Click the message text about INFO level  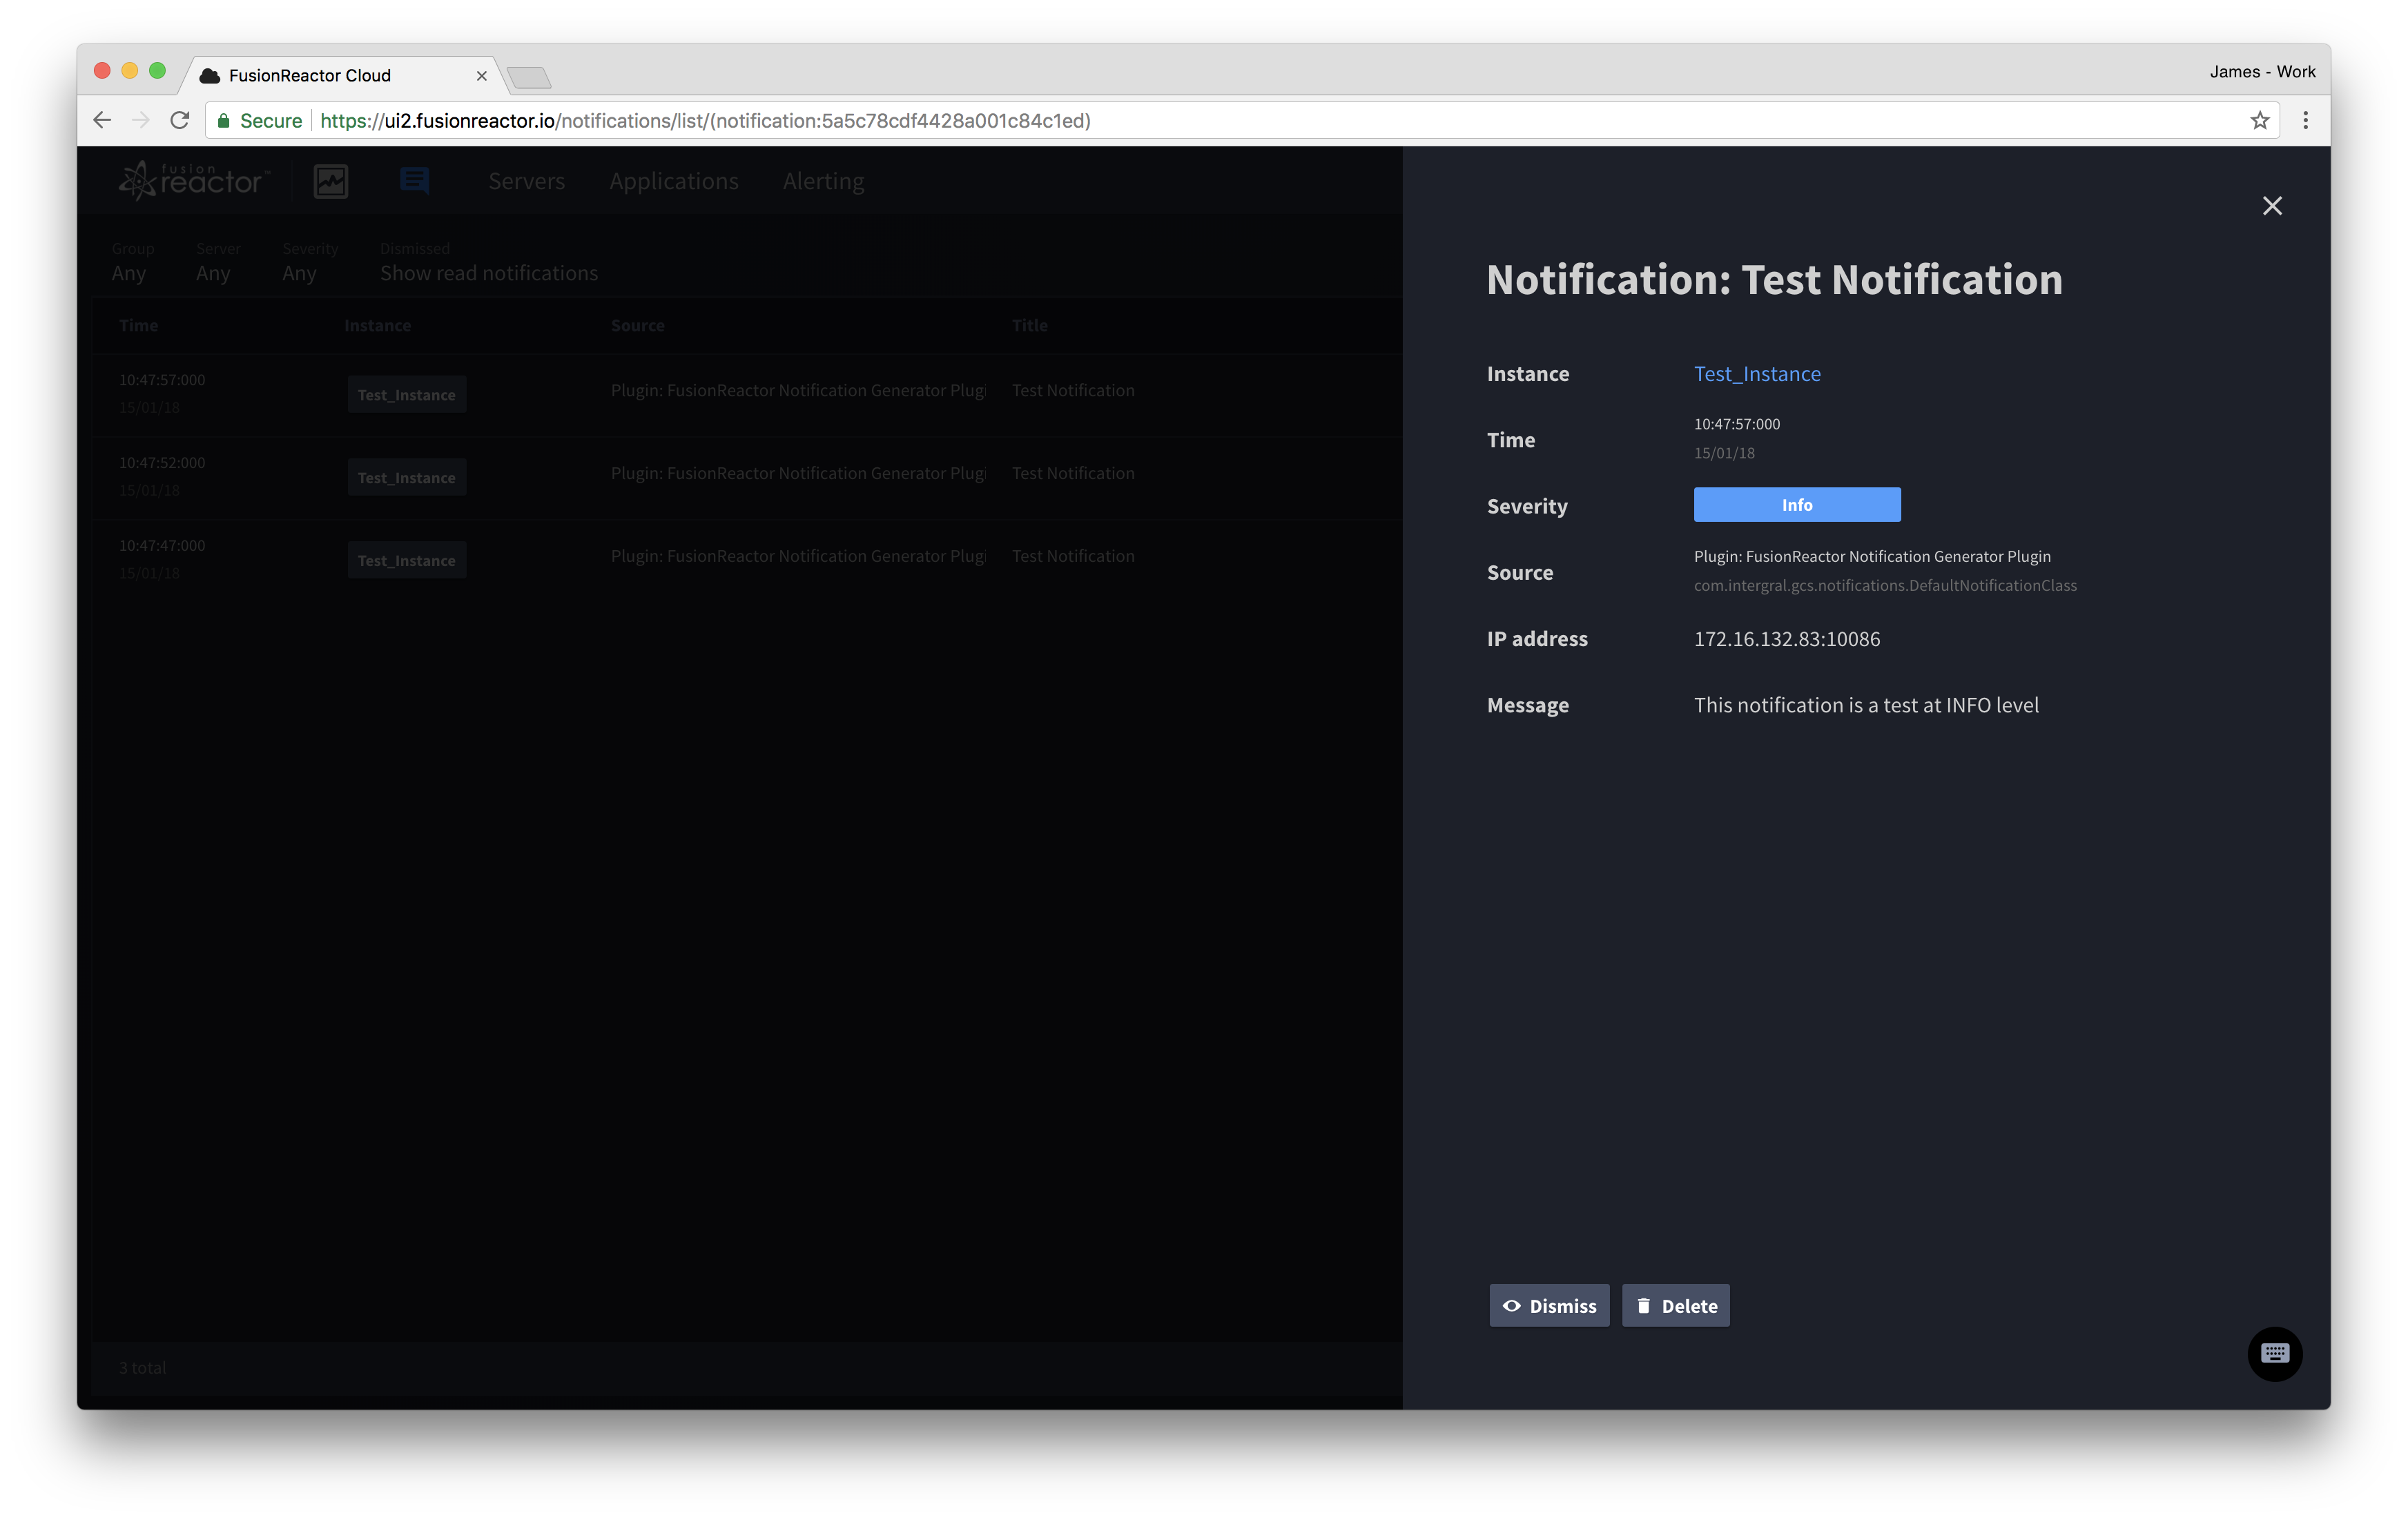pos(1866,705)
